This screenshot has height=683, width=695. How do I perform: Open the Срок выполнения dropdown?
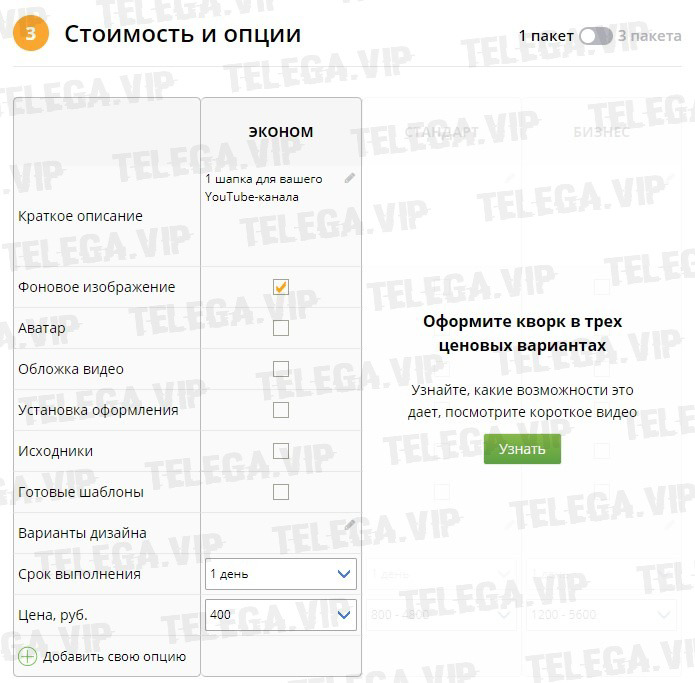(x=280, y=574)
